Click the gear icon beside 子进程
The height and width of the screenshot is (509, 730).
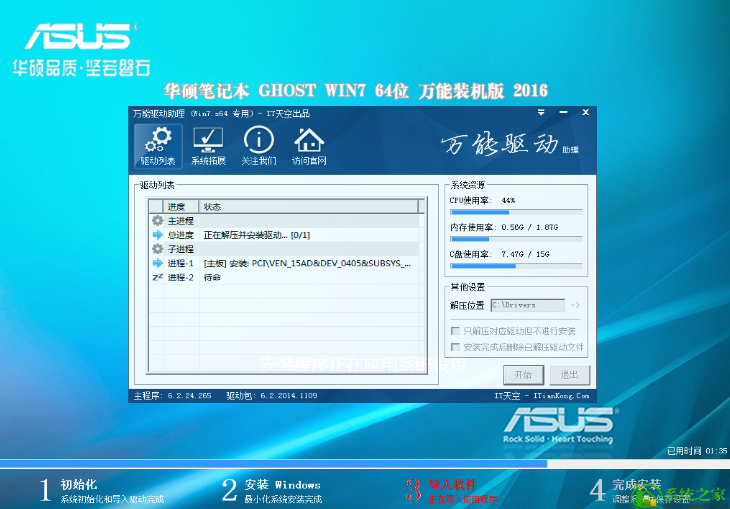pyautogui.click(x=157, y=249)
